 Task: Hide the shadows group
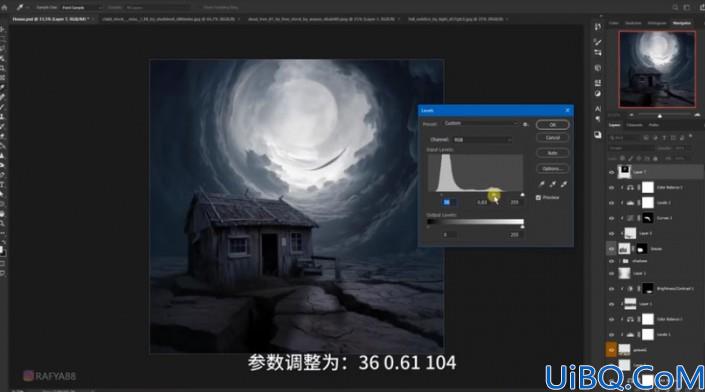(611, 261)
